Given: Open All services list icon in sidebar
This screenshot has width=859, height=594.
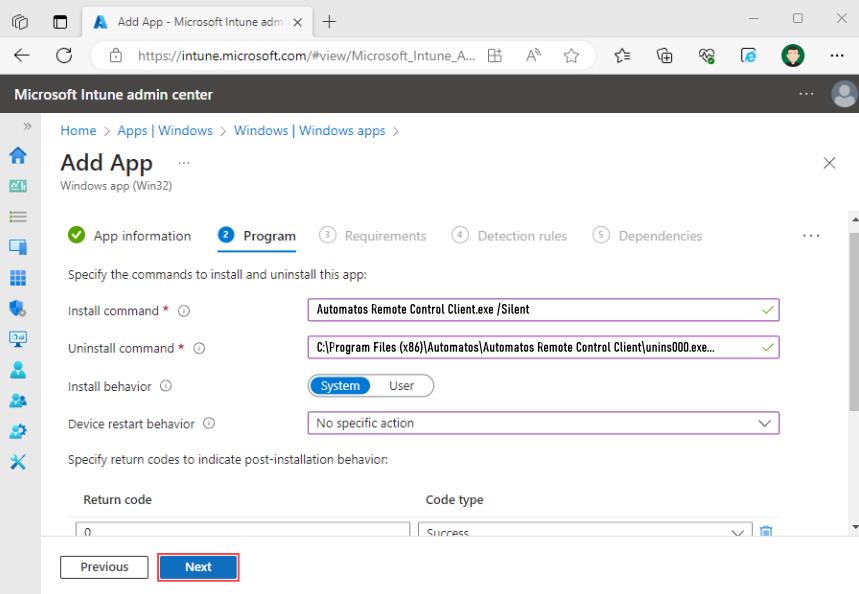Looking at the screenshot, I should click(18, 216).
